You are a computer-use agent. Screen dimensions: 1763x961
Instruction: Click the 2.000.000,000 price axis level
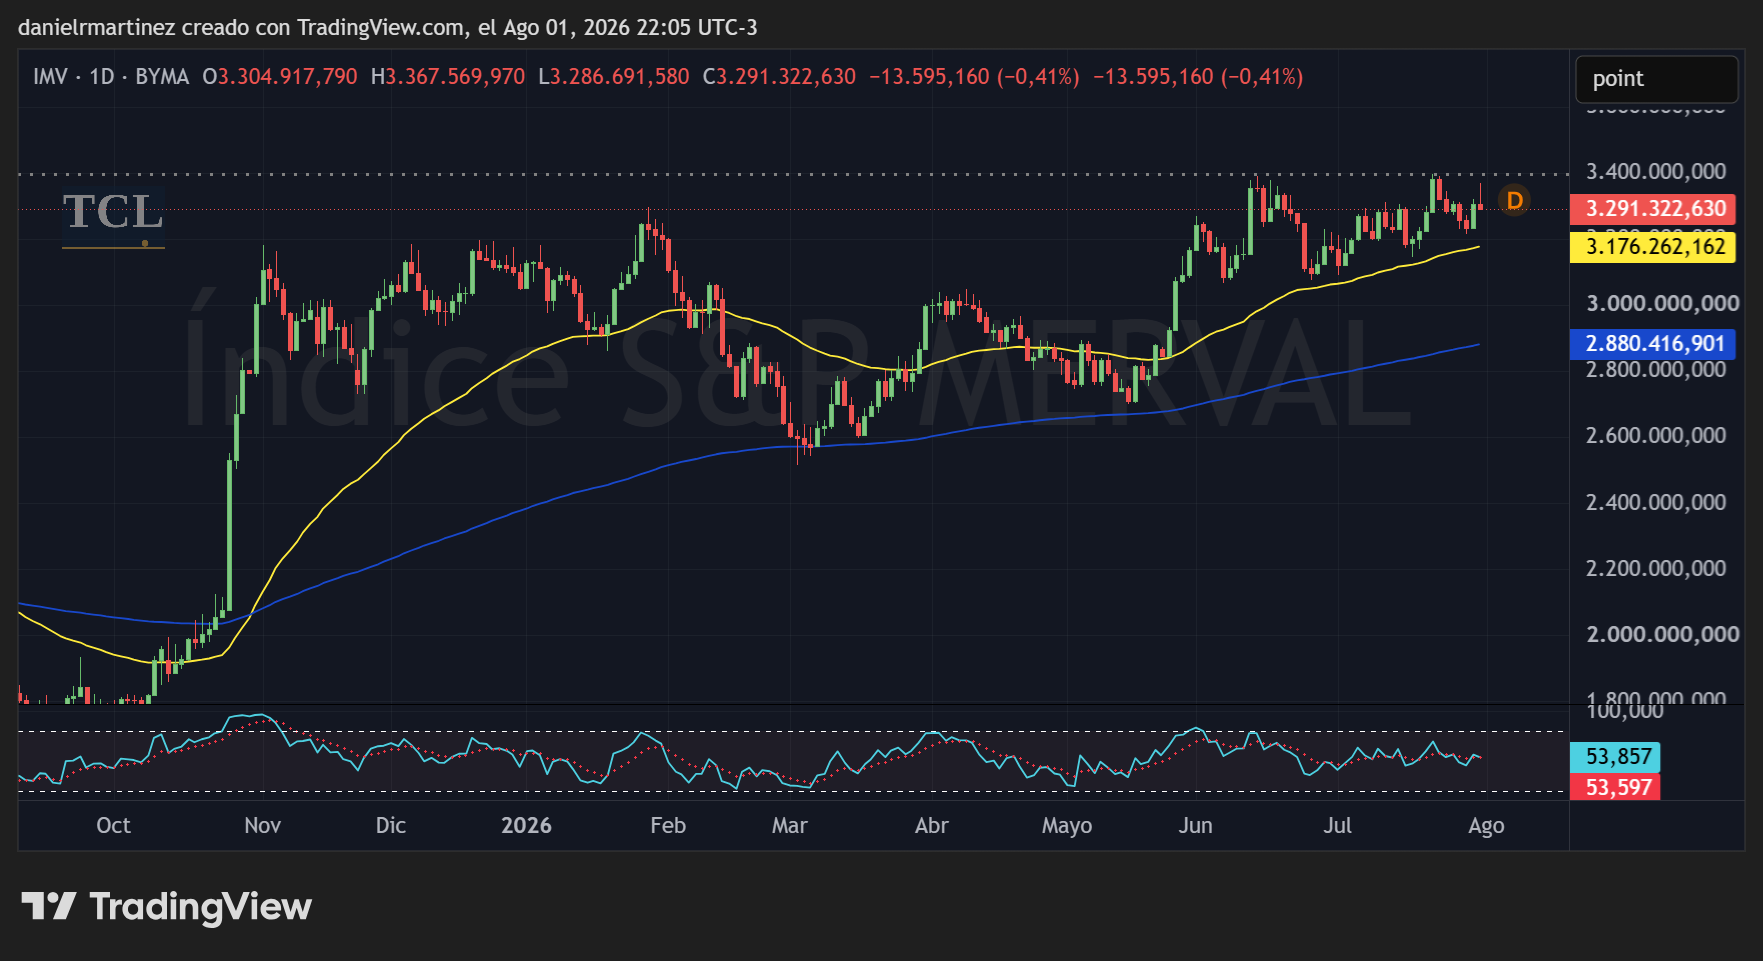coord(1663,635)
